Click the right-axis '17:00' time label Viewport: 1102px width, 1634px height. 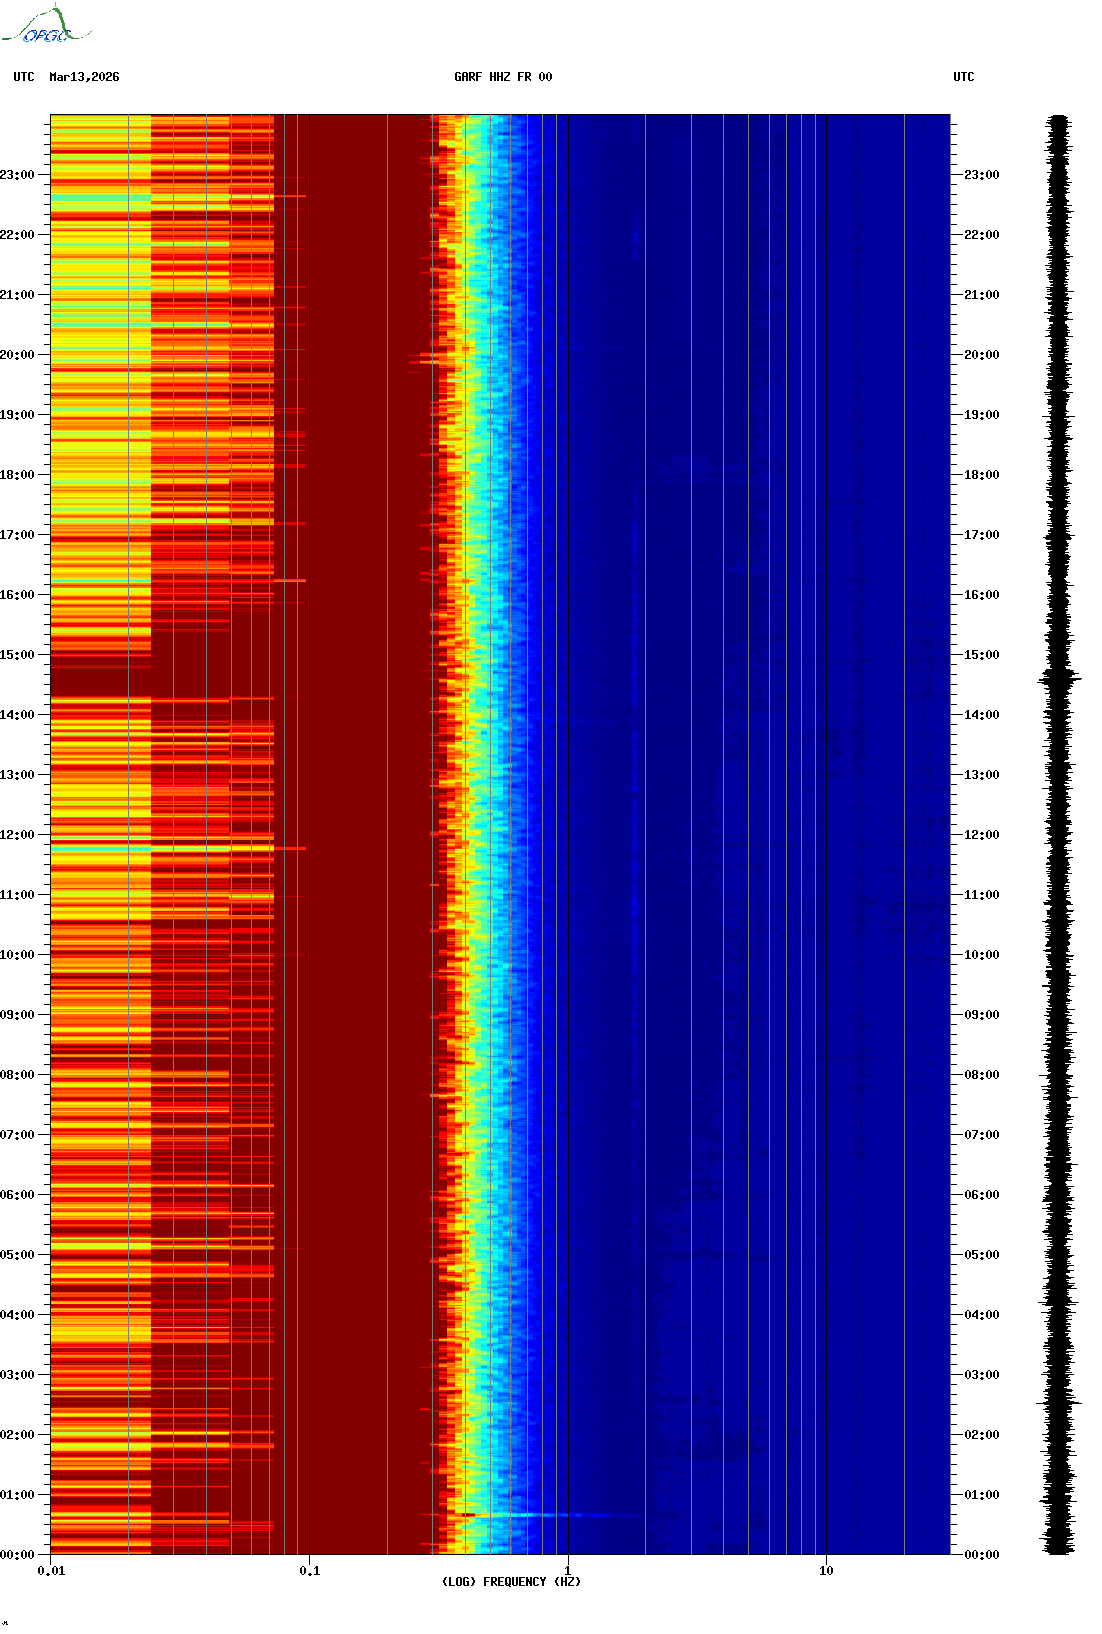click(981, 535)
